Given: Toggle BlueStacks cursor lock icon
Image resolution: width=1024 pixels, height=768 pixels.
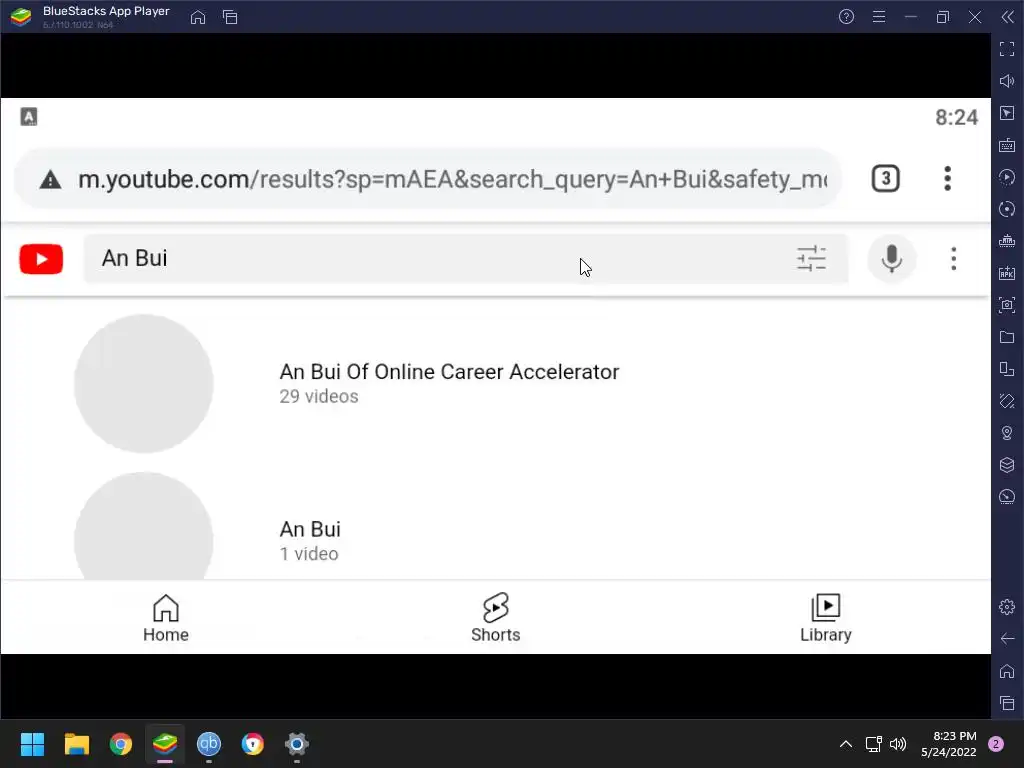Looking at the screenshot, I should click(x=1007, y=113).
